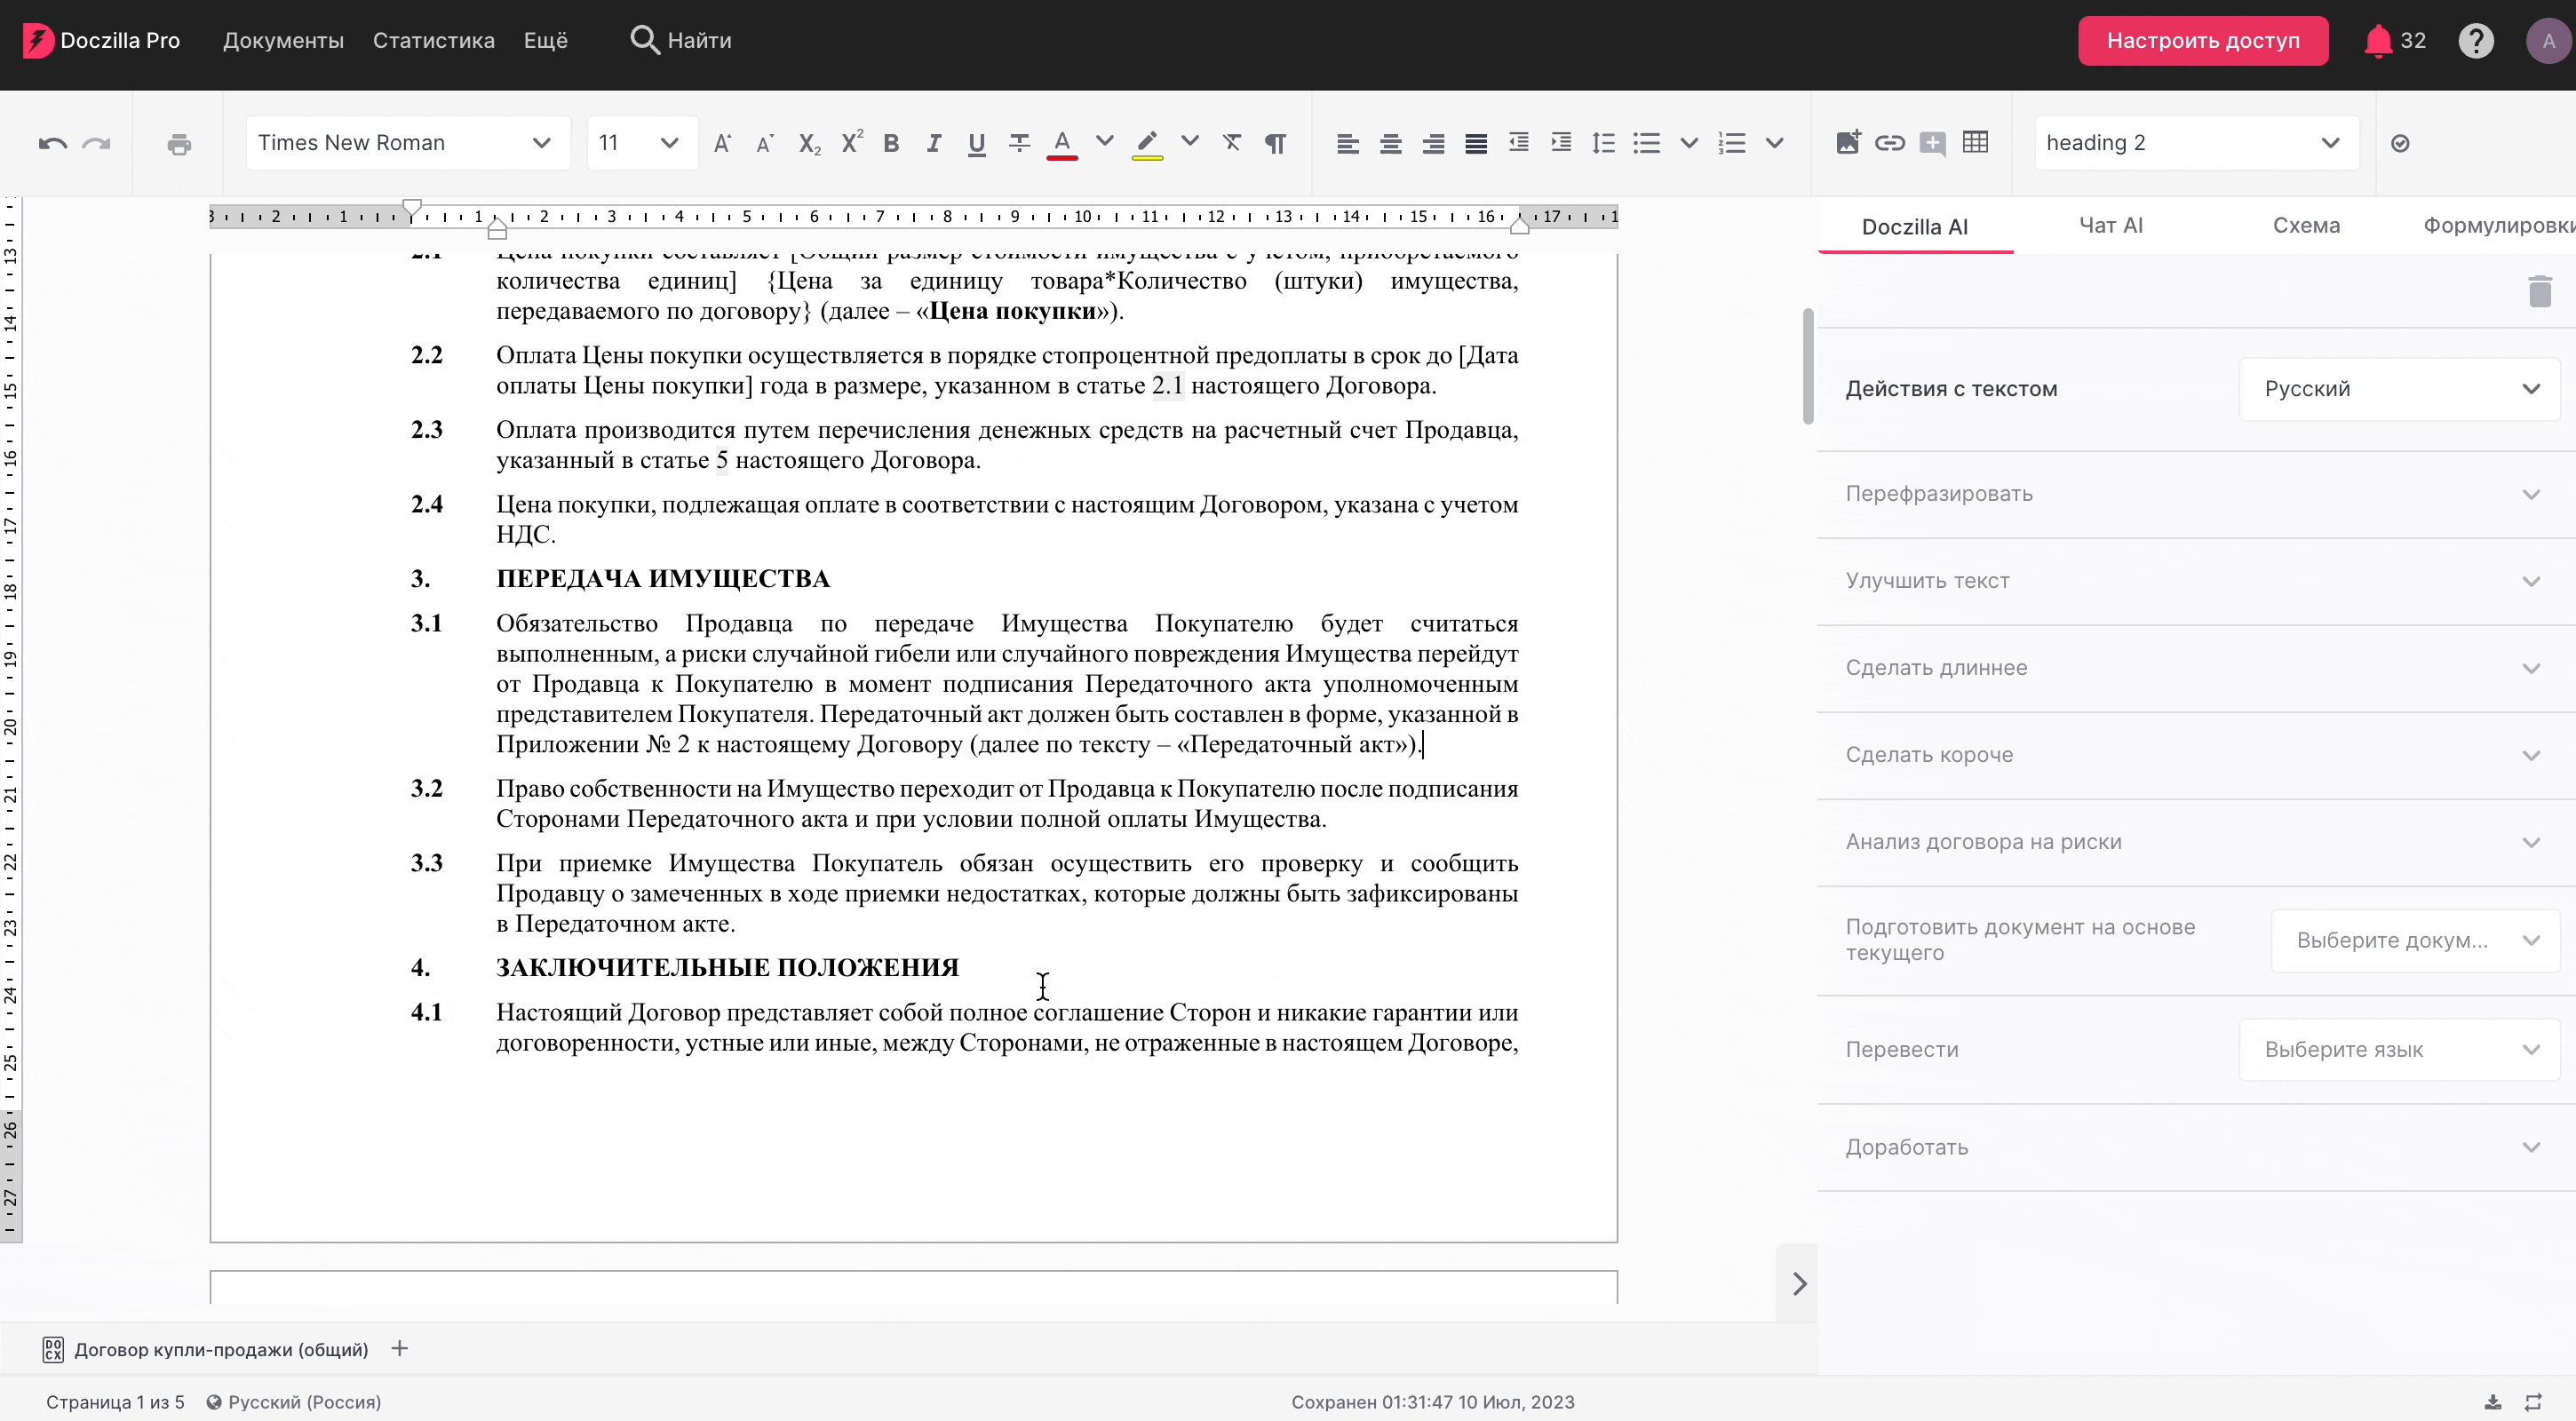
Task: Center align text
Action: tap(1390, 143)
